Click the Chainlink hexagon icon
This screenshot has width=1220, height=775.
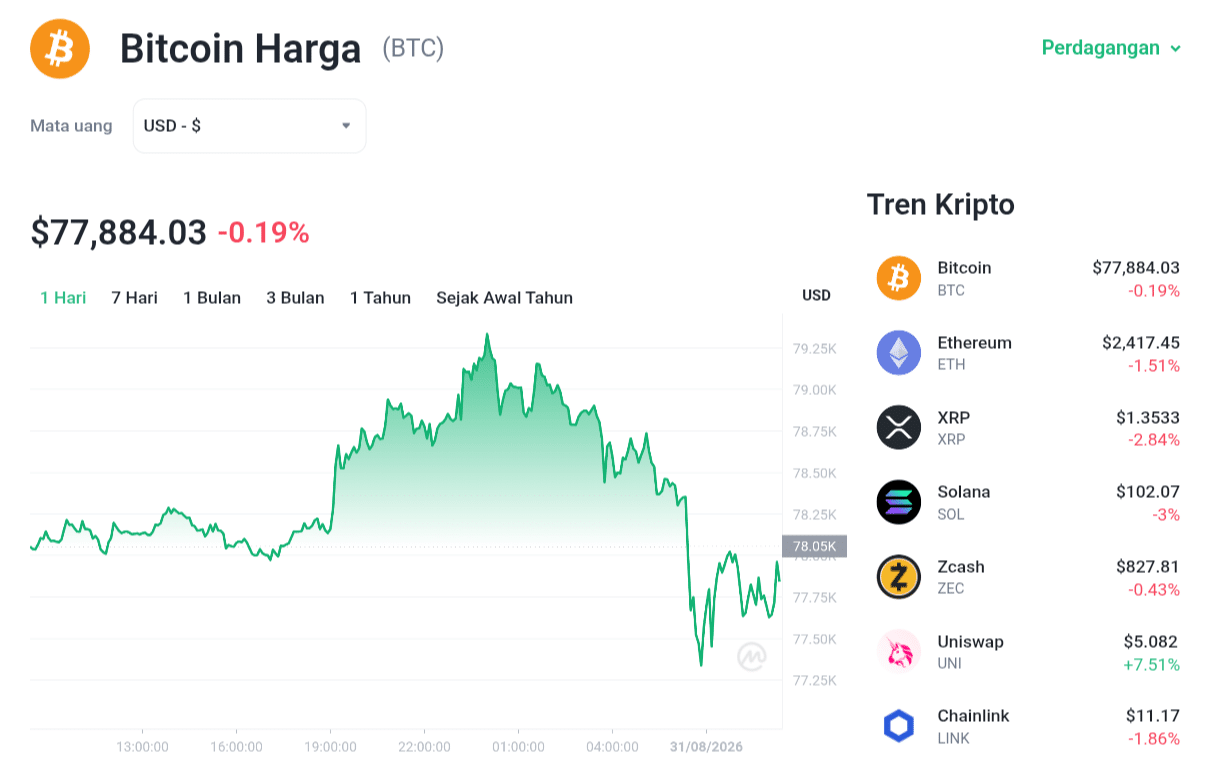(x=899, y=726)
